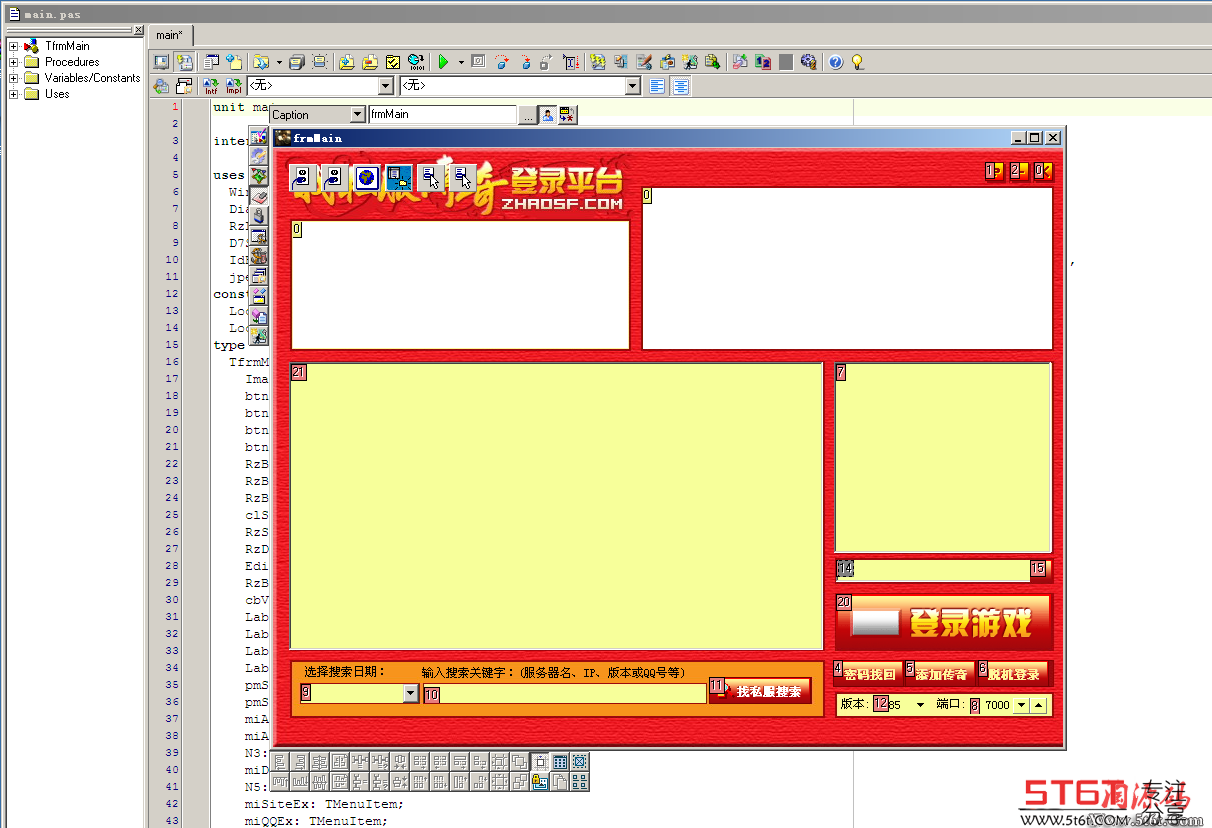Select the globe web component on the form

click(367, 178)
